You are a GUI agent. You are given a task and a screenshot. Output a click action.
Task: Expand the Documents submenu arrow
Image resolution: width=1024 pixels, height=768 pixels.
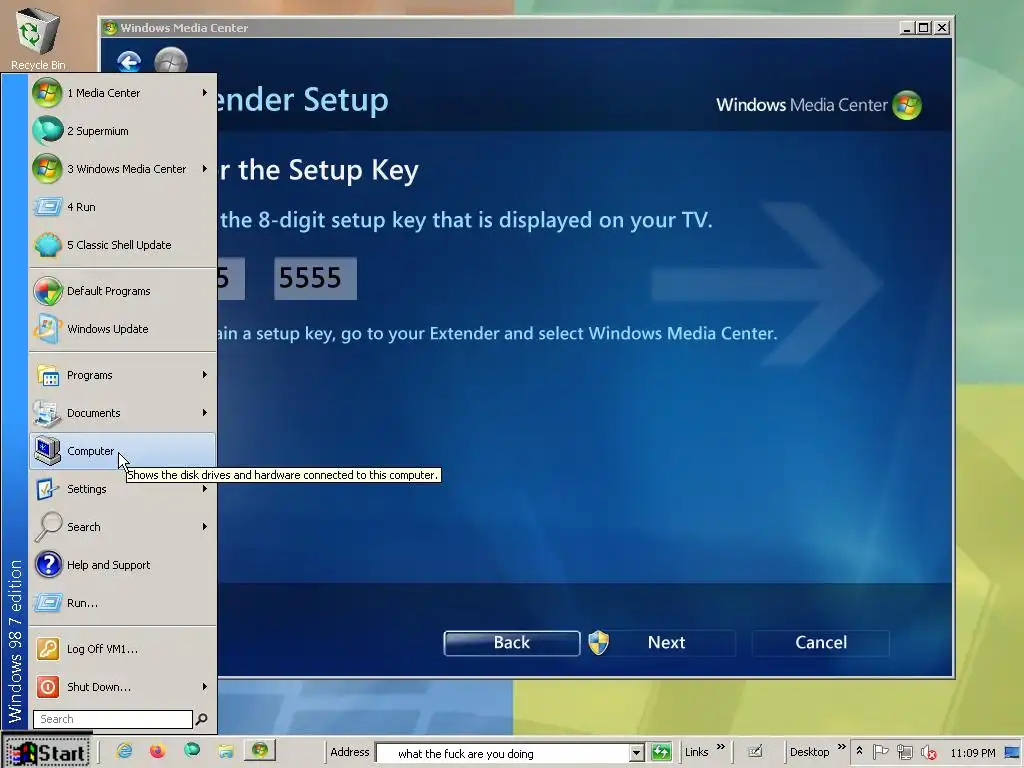pos(204,413)
